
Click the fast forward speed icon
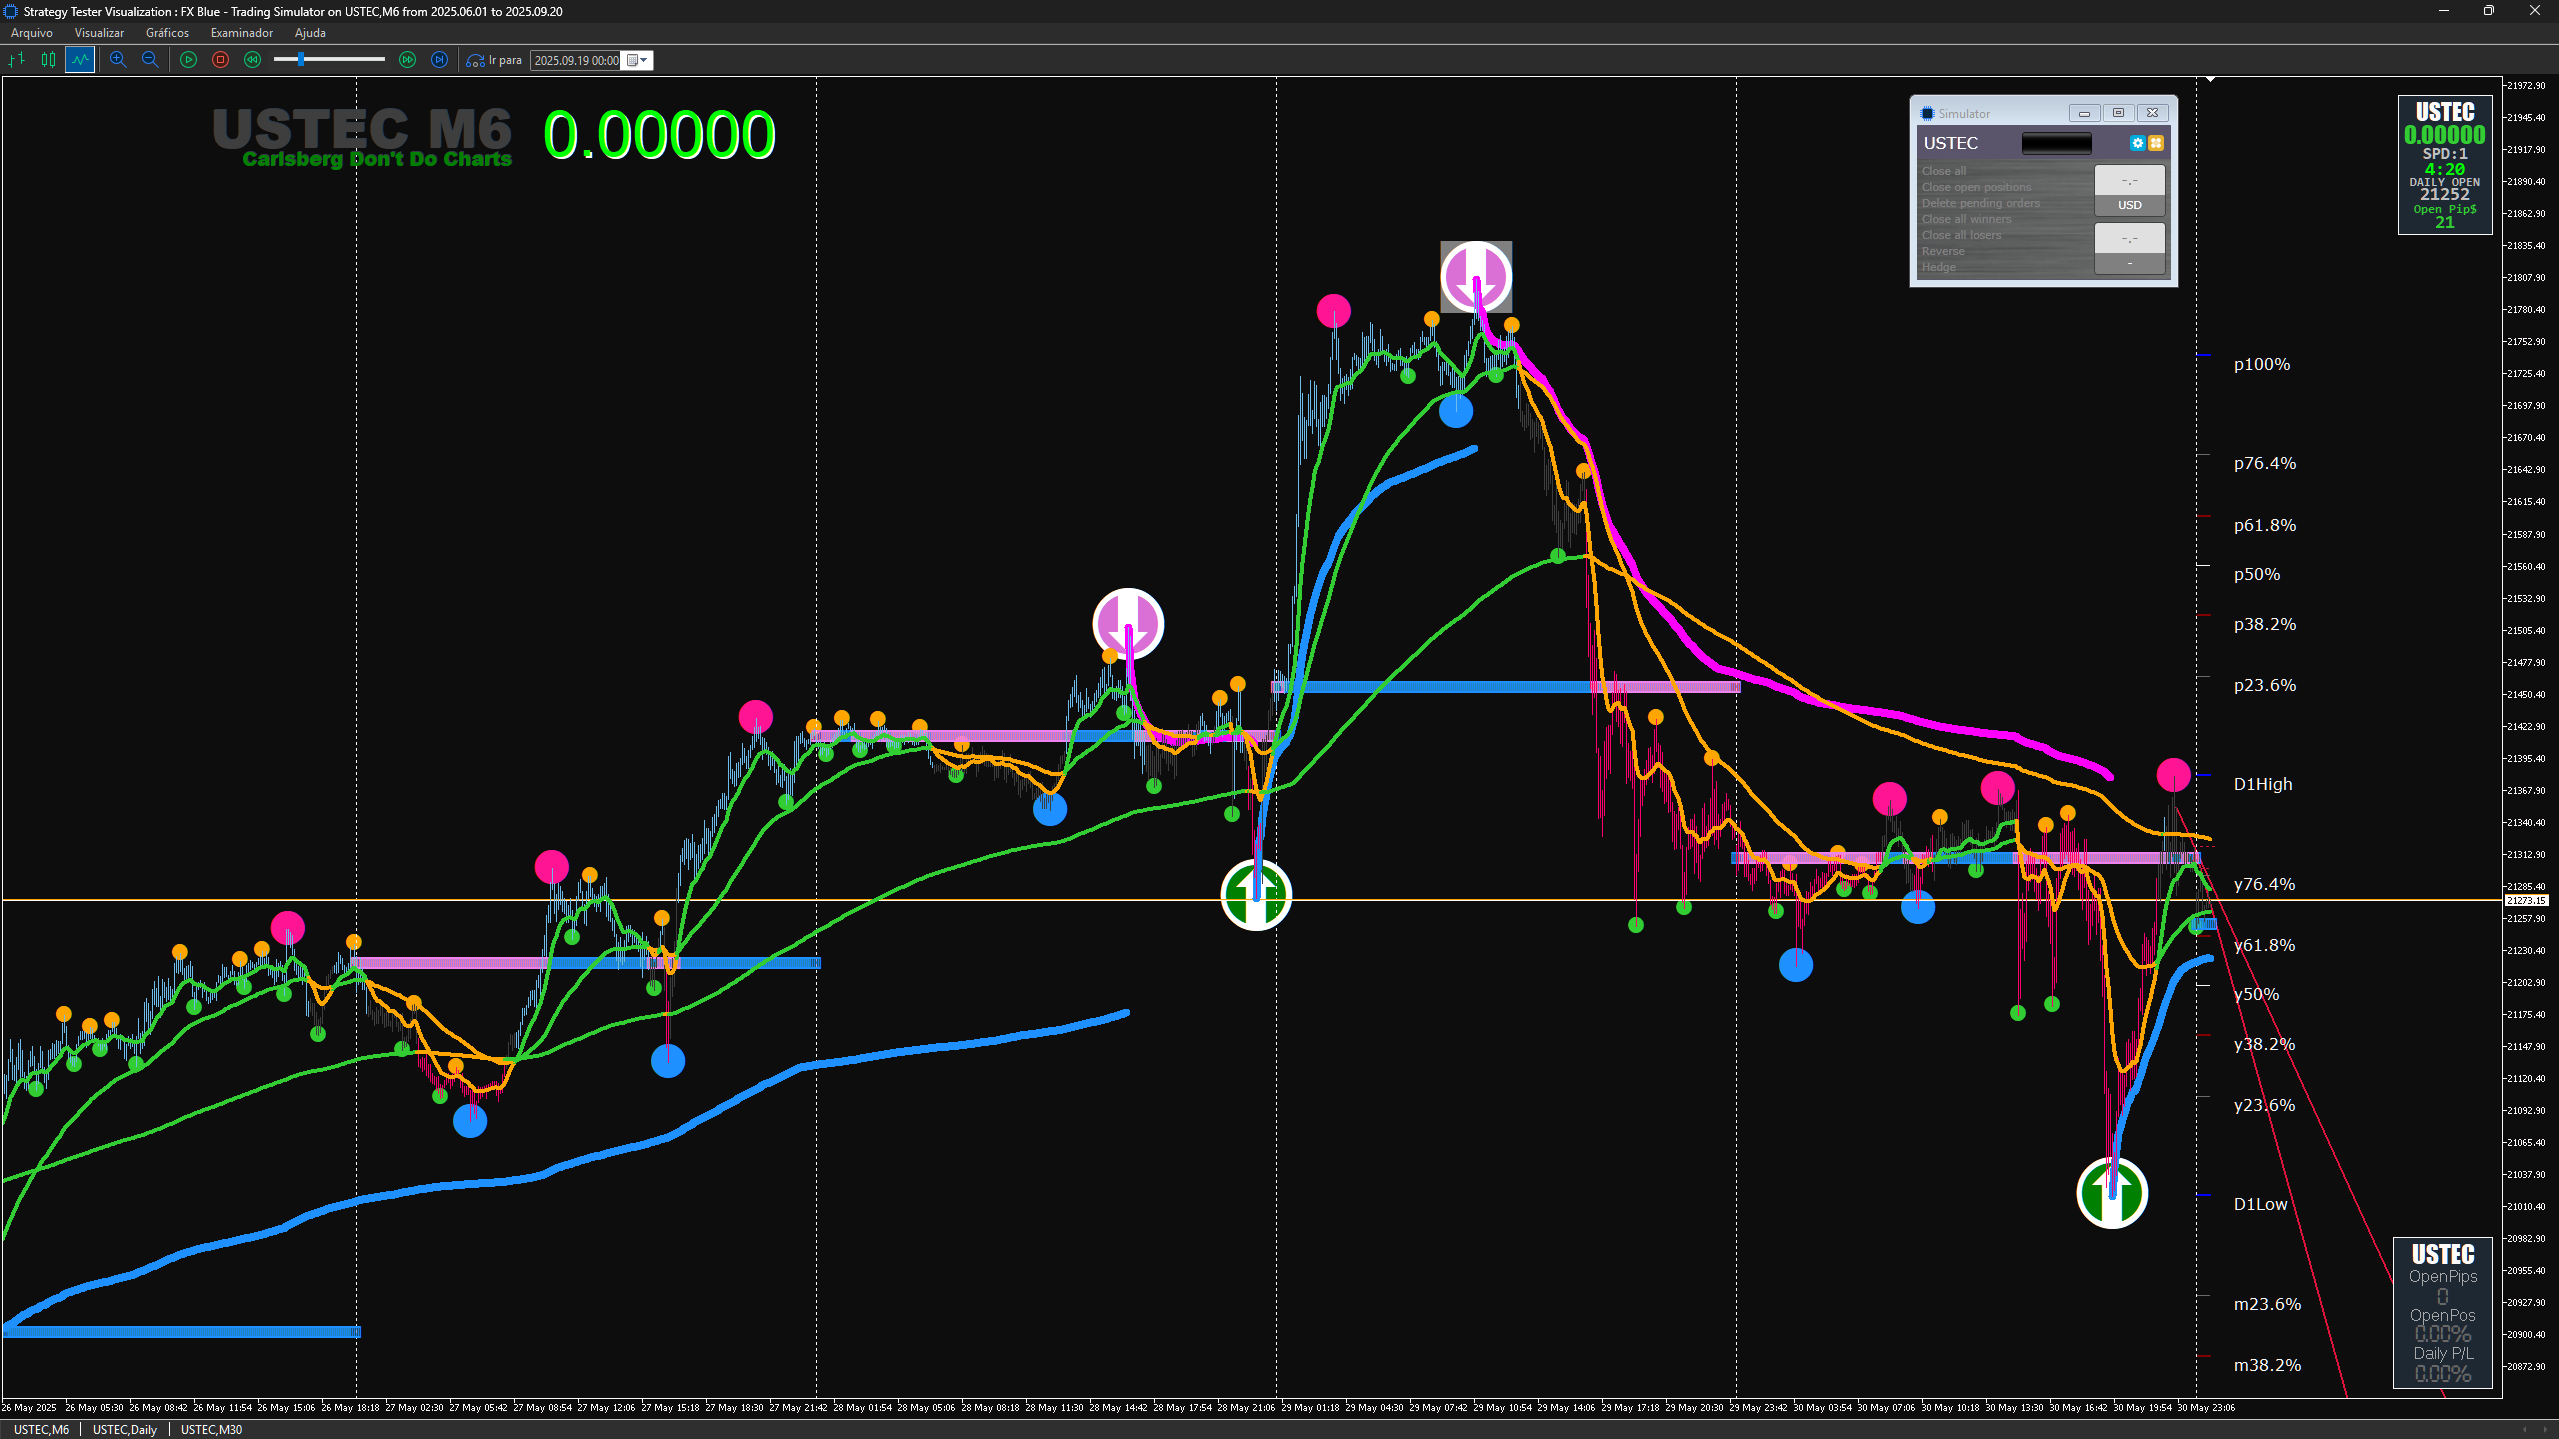407,60
